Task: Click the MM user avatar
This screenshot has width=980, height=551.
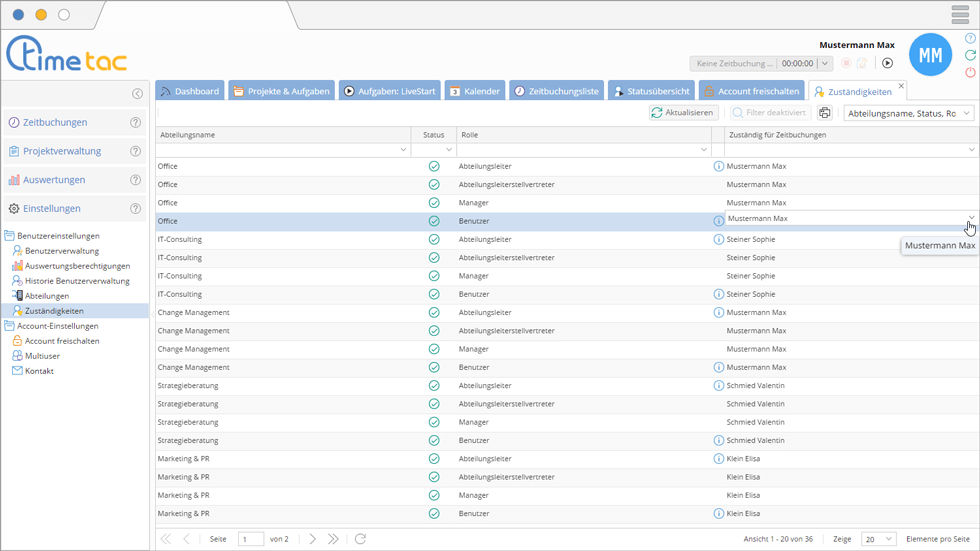Action: pyautogui.click(x=930, y=56)
